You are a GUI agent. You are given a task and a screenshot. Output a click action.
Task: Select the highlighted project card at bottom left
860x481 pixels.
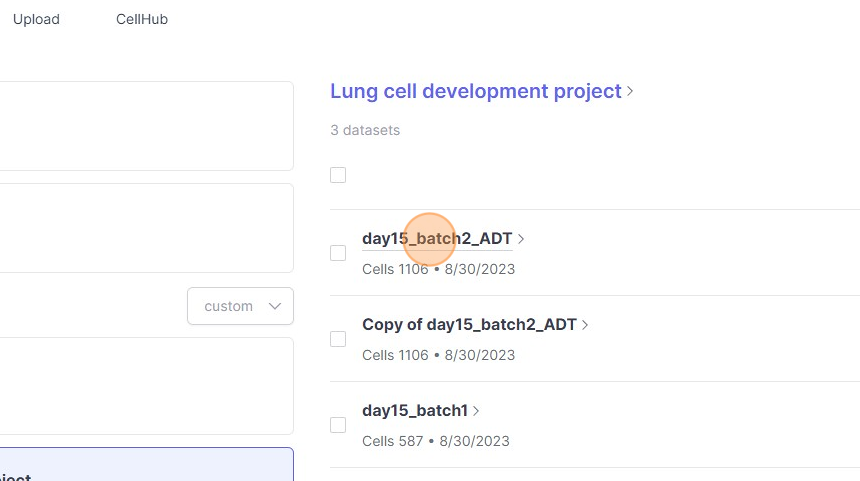point(146,465)
